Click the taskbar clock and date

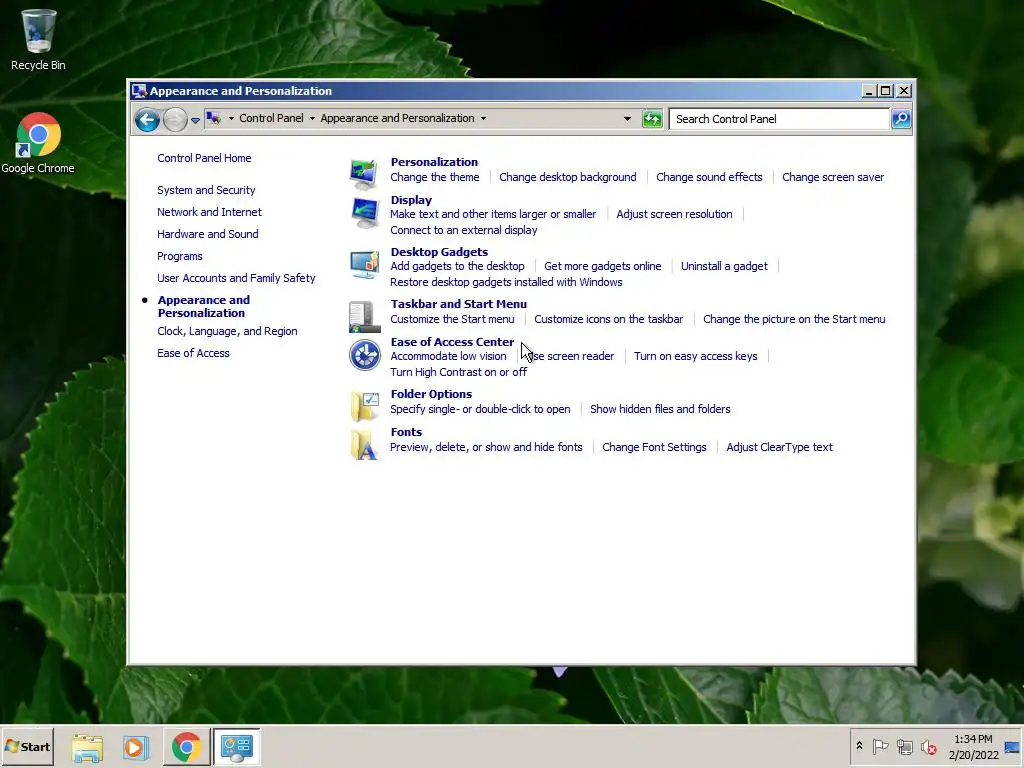[973, 747]
